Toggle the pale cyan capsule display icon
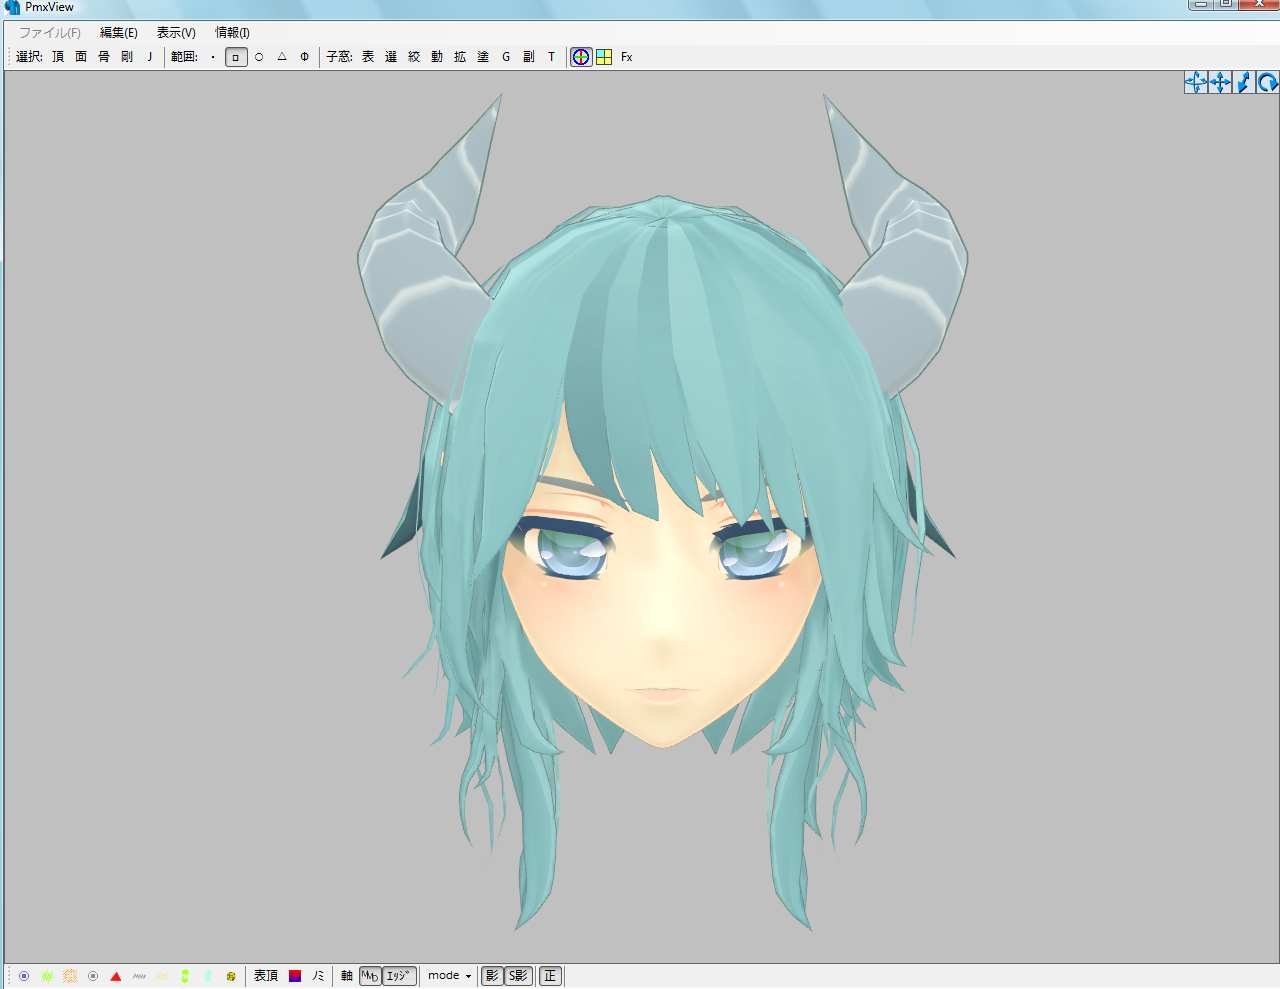The image size is (1280, 989). tap(208, 976)
